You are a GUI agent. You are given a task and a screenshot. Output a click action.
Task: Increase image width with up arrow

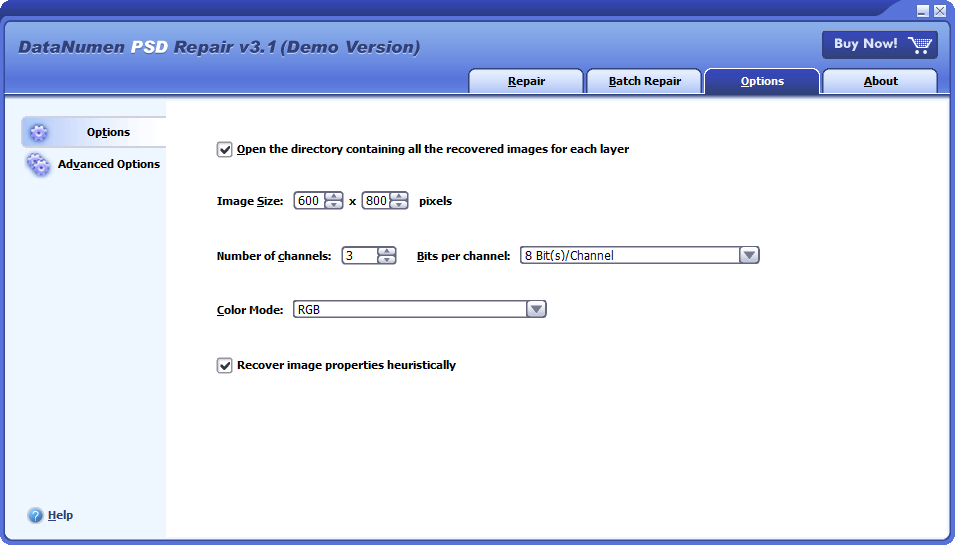coord(334,196)
